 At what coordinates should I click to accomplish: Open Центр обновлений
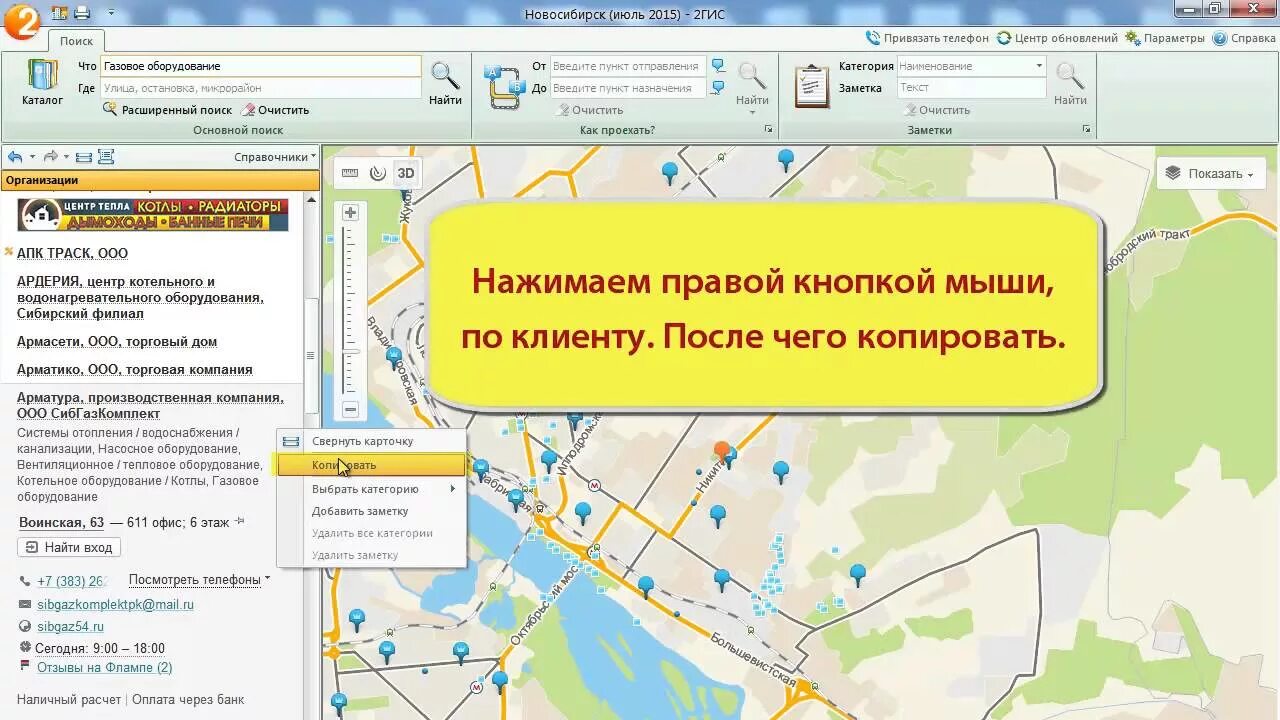click(1057, 38)
